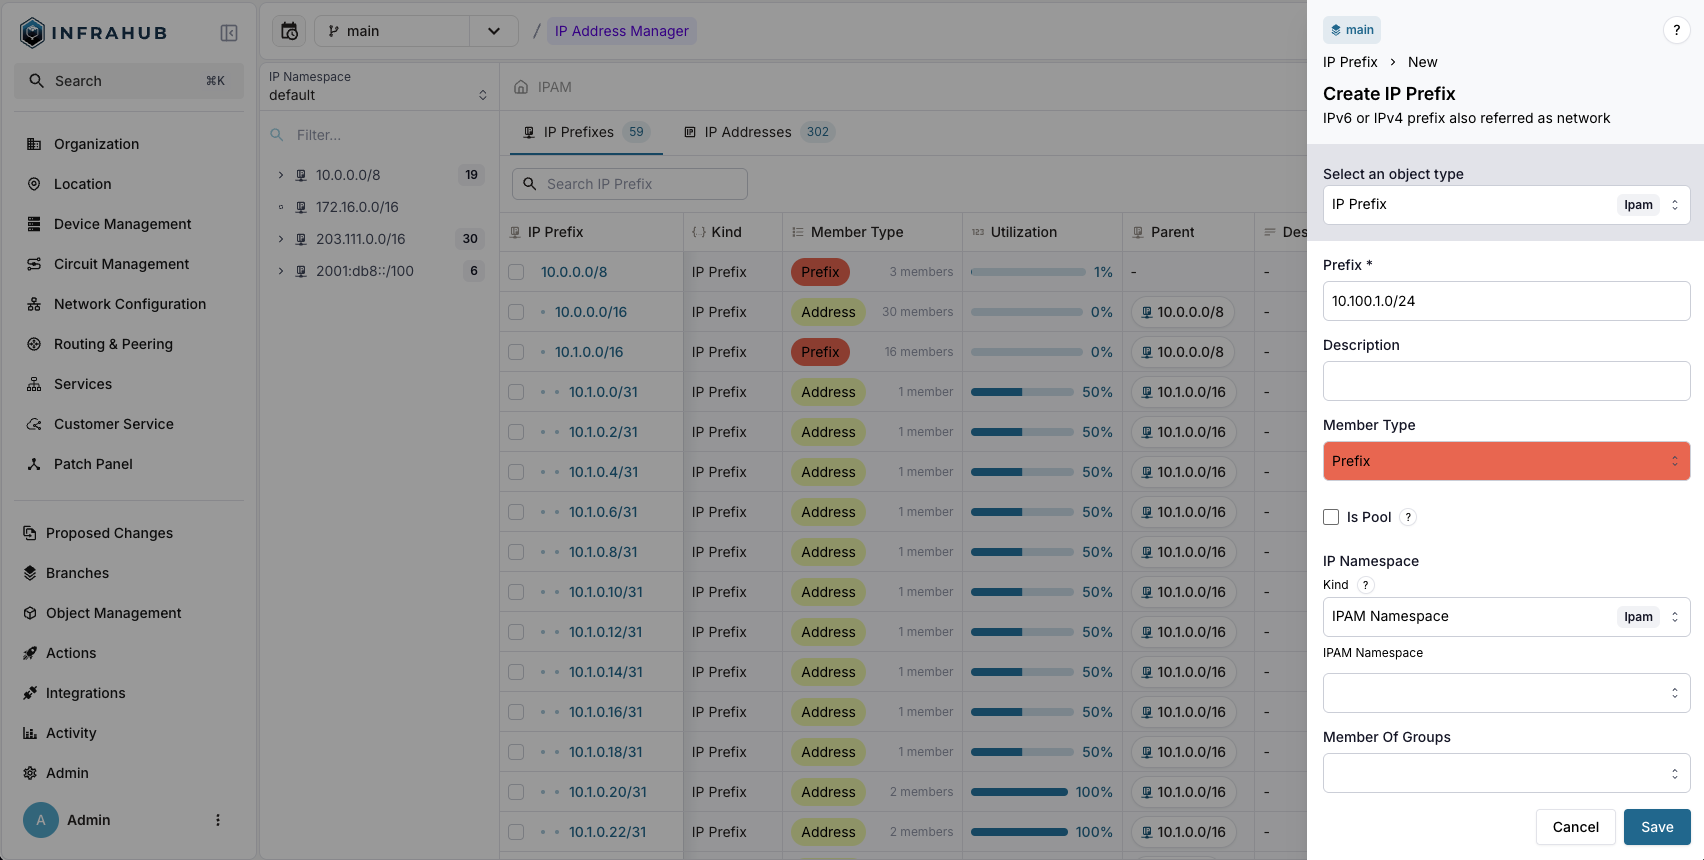Select the 10.0.0.0/8 row checkbox
The height and width of the screenshot is (860, 1704).
click(516, 272)
